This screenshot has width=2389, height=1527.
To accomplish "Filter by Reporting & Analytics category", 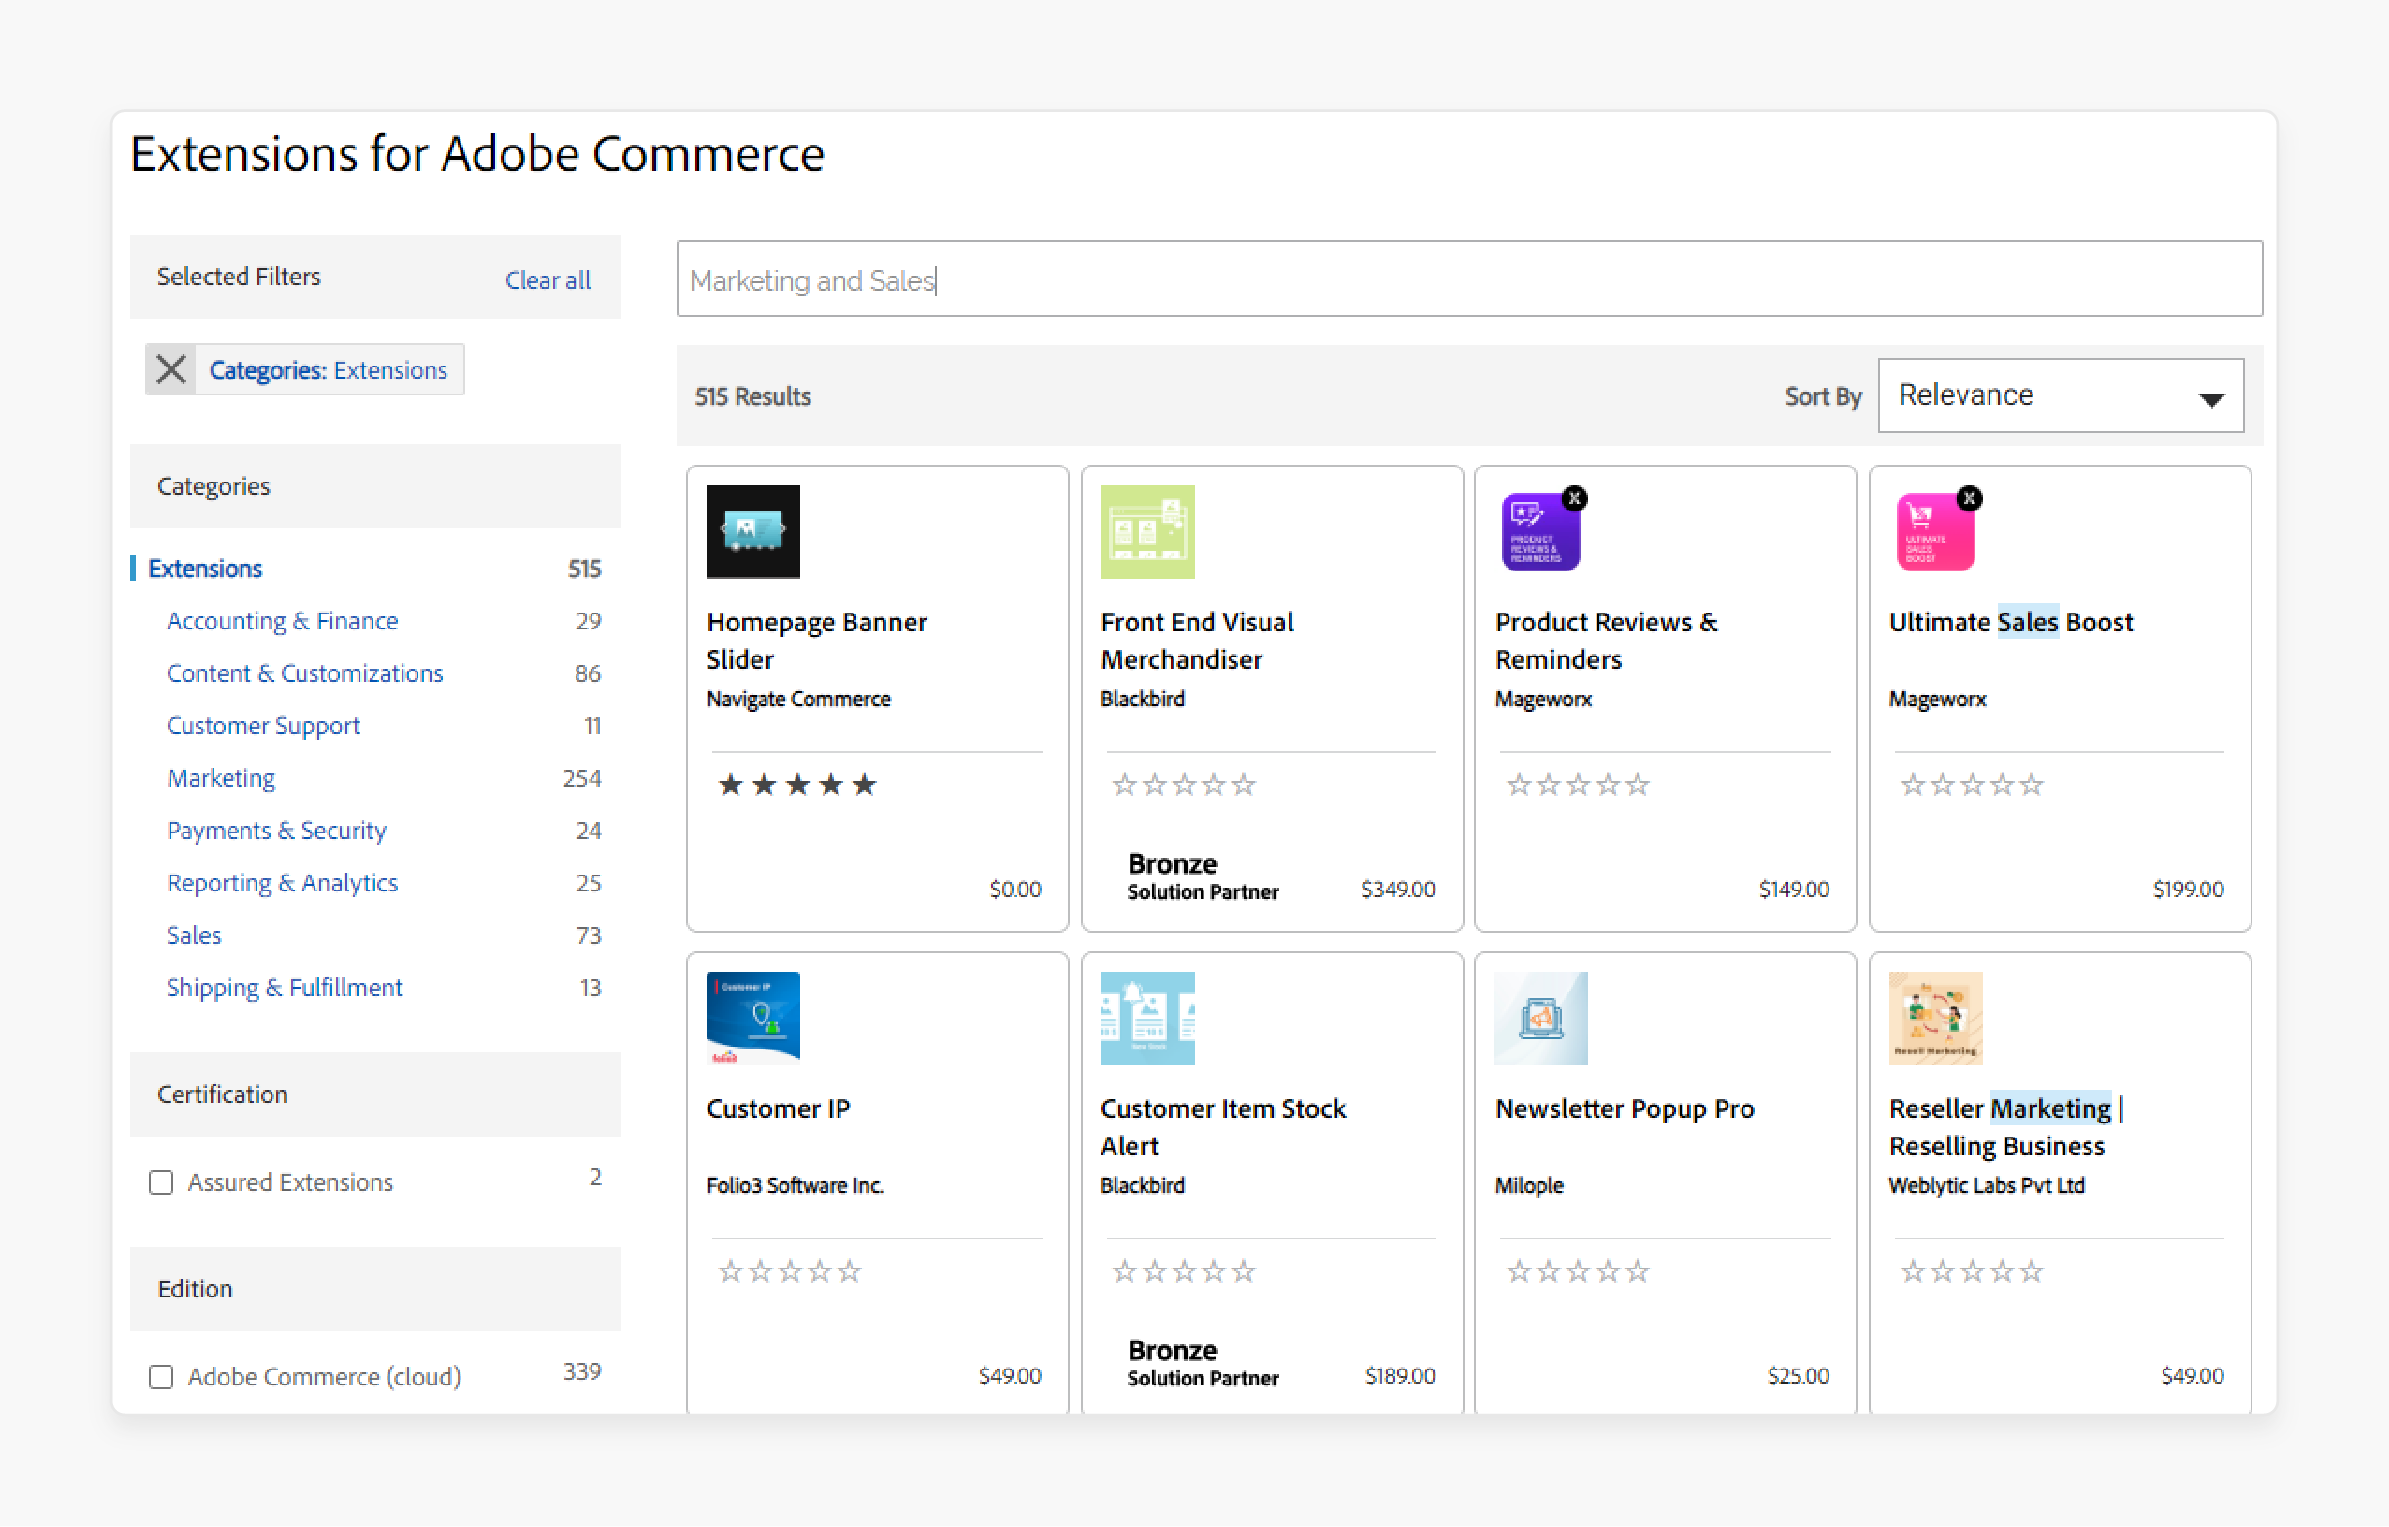I will (x=282, y=883).
